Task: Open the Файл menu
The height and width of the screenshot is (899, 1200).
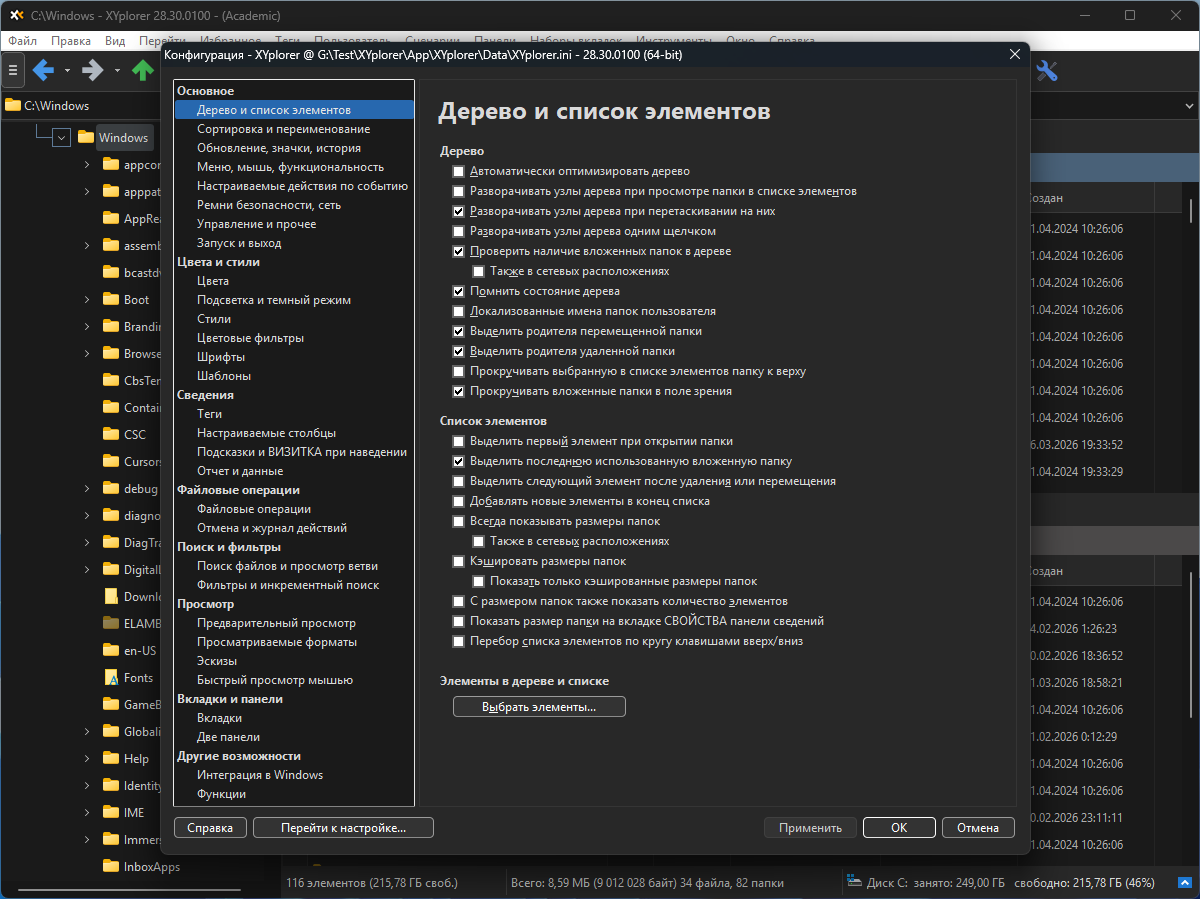Action: pos(22,41)
